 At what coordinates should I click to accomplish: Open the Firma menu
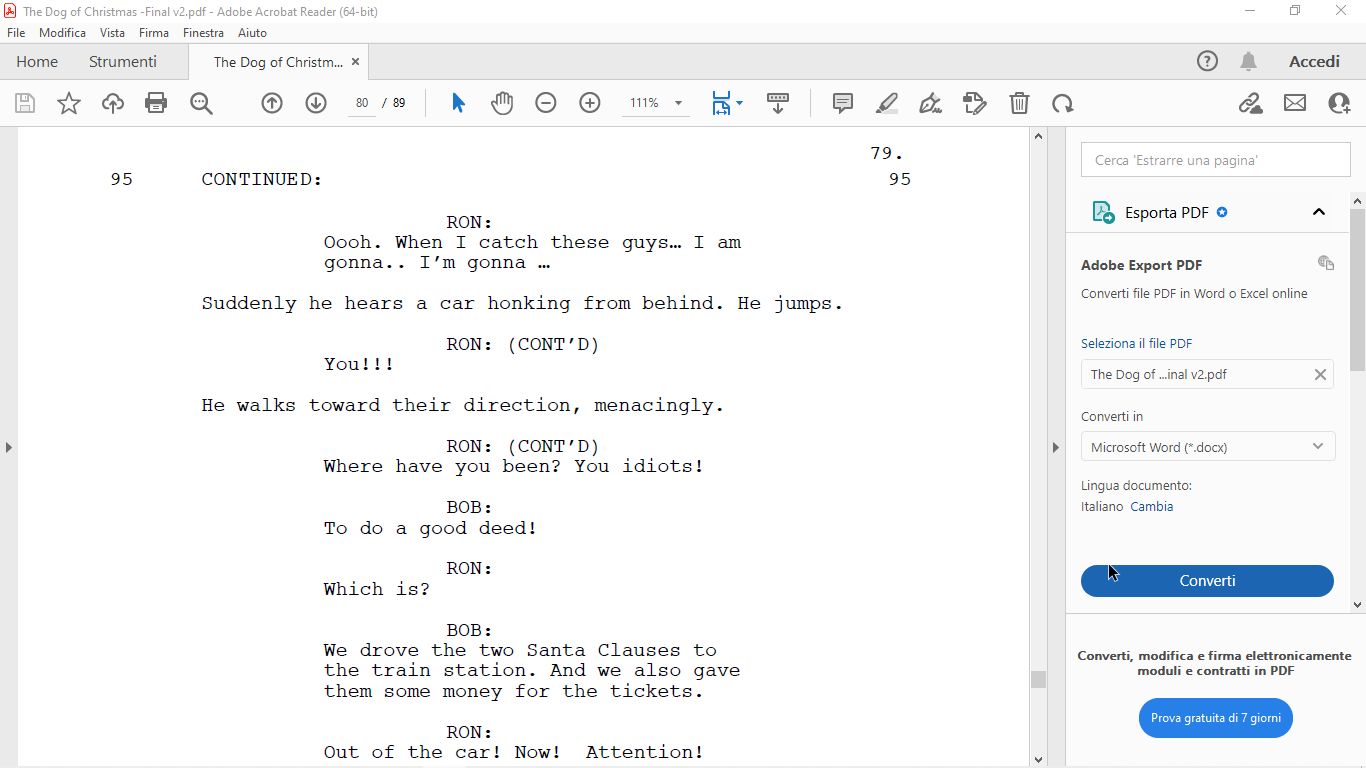(x=154, y=32)
